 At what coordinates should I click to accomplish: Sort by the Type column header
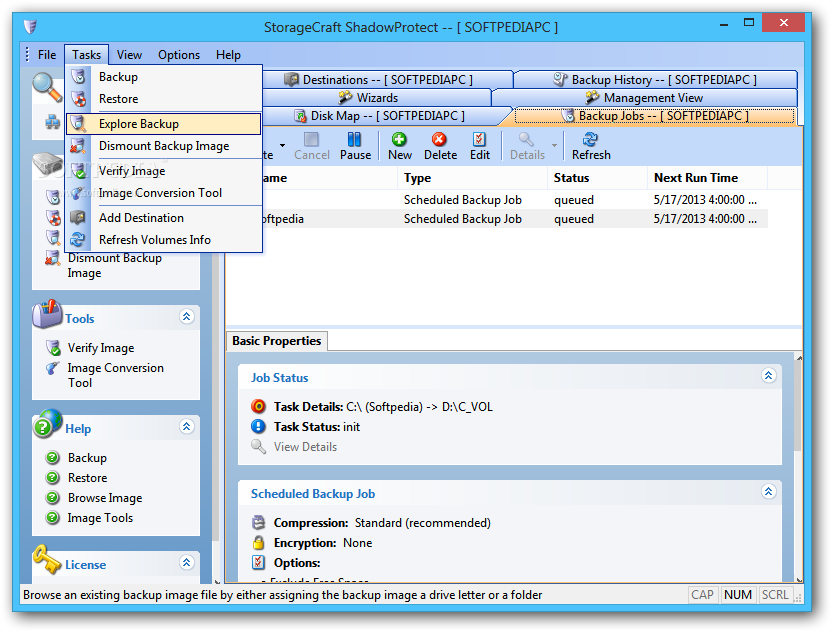pos(472,178)
